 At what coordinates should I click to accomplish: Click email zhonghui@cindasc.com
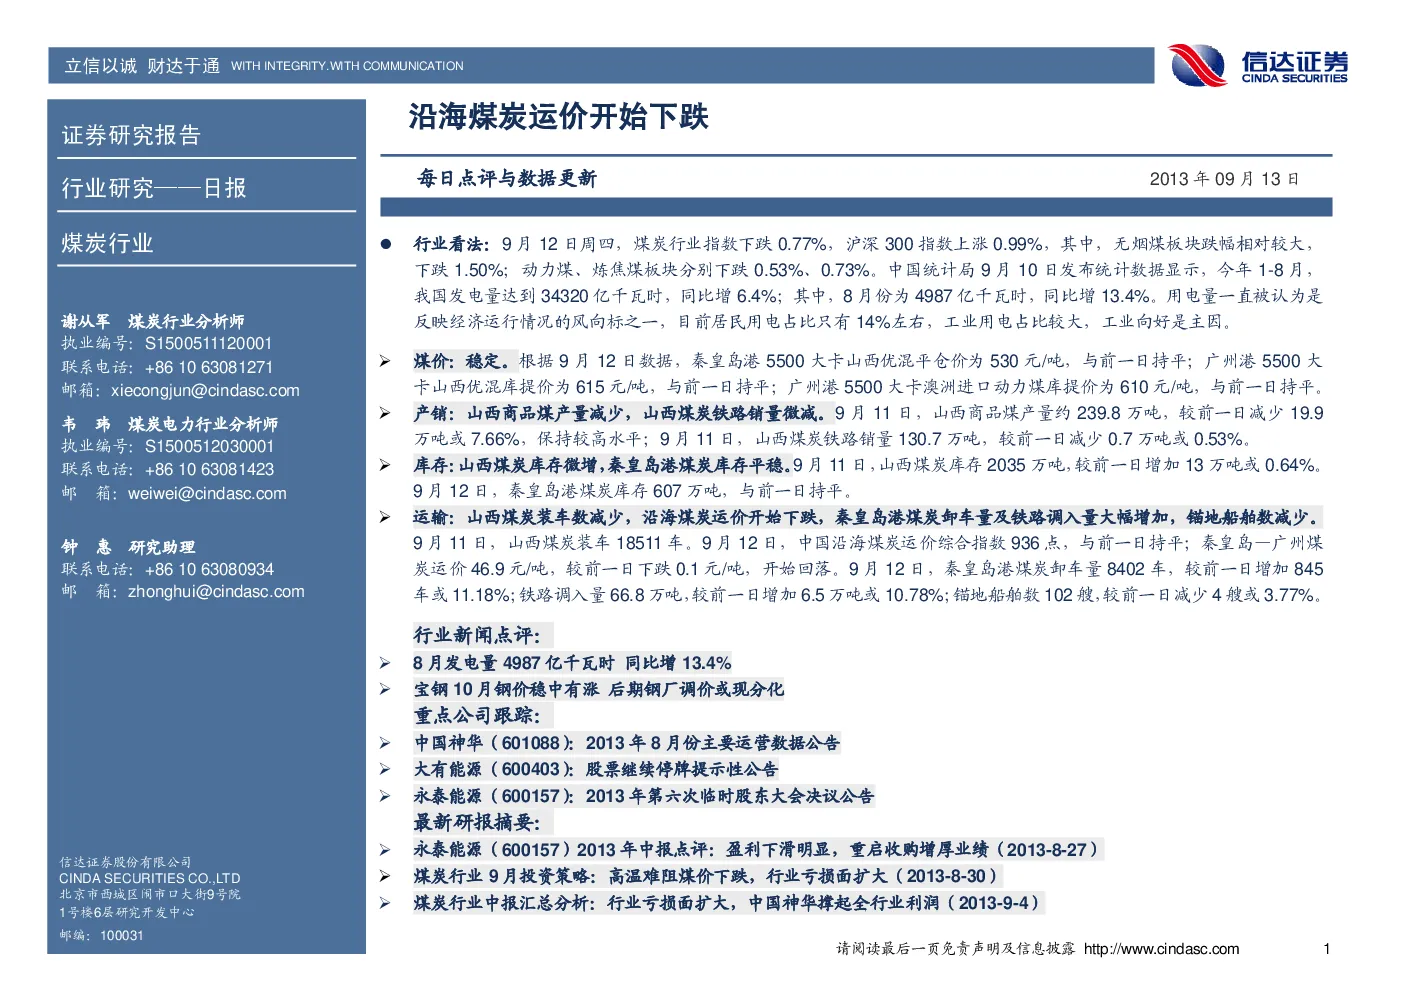[216, 592]
